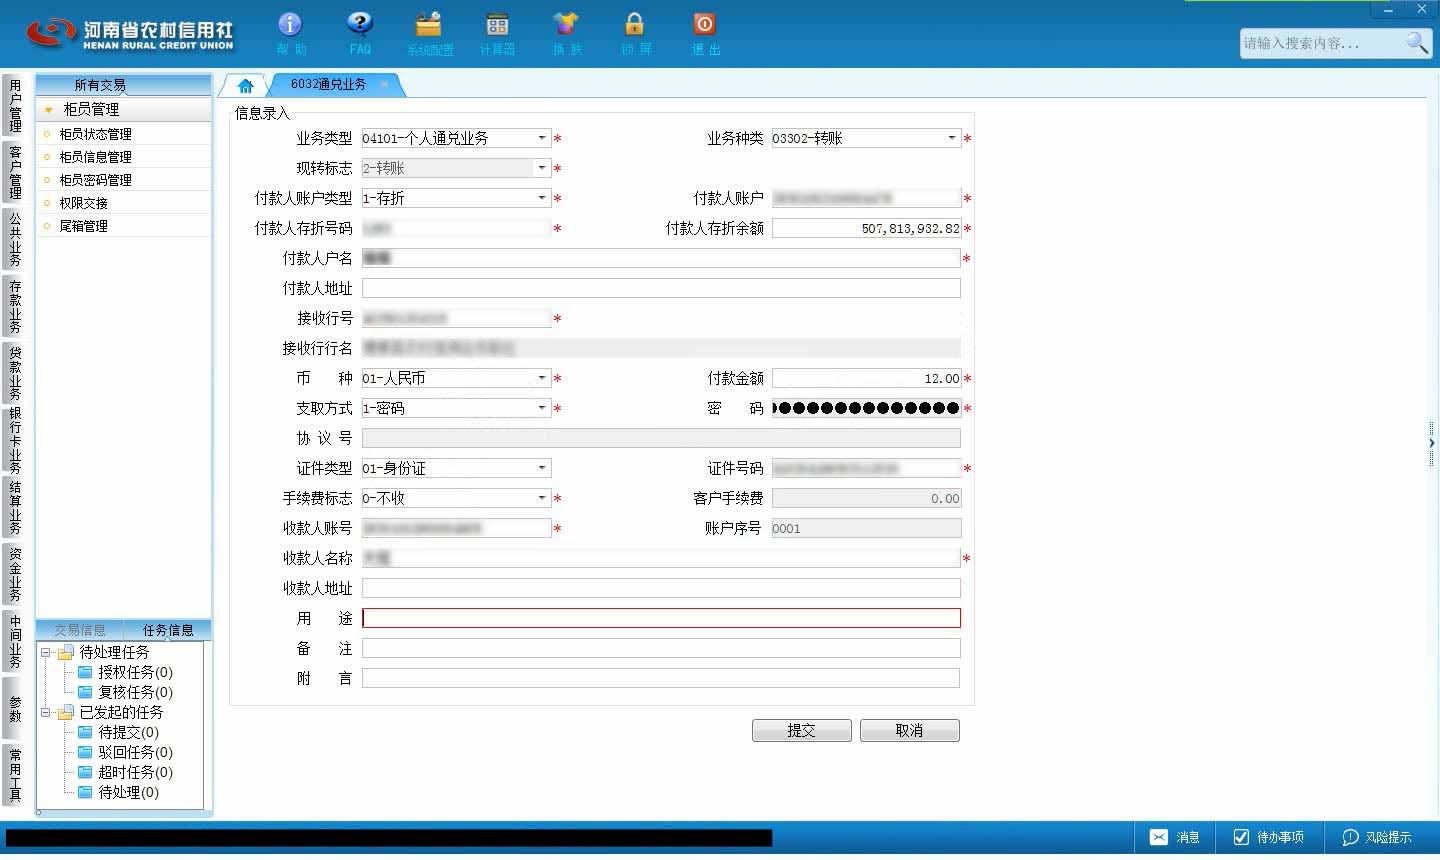
Task: Click the 取消 cancel button
Action: (910, 731)
